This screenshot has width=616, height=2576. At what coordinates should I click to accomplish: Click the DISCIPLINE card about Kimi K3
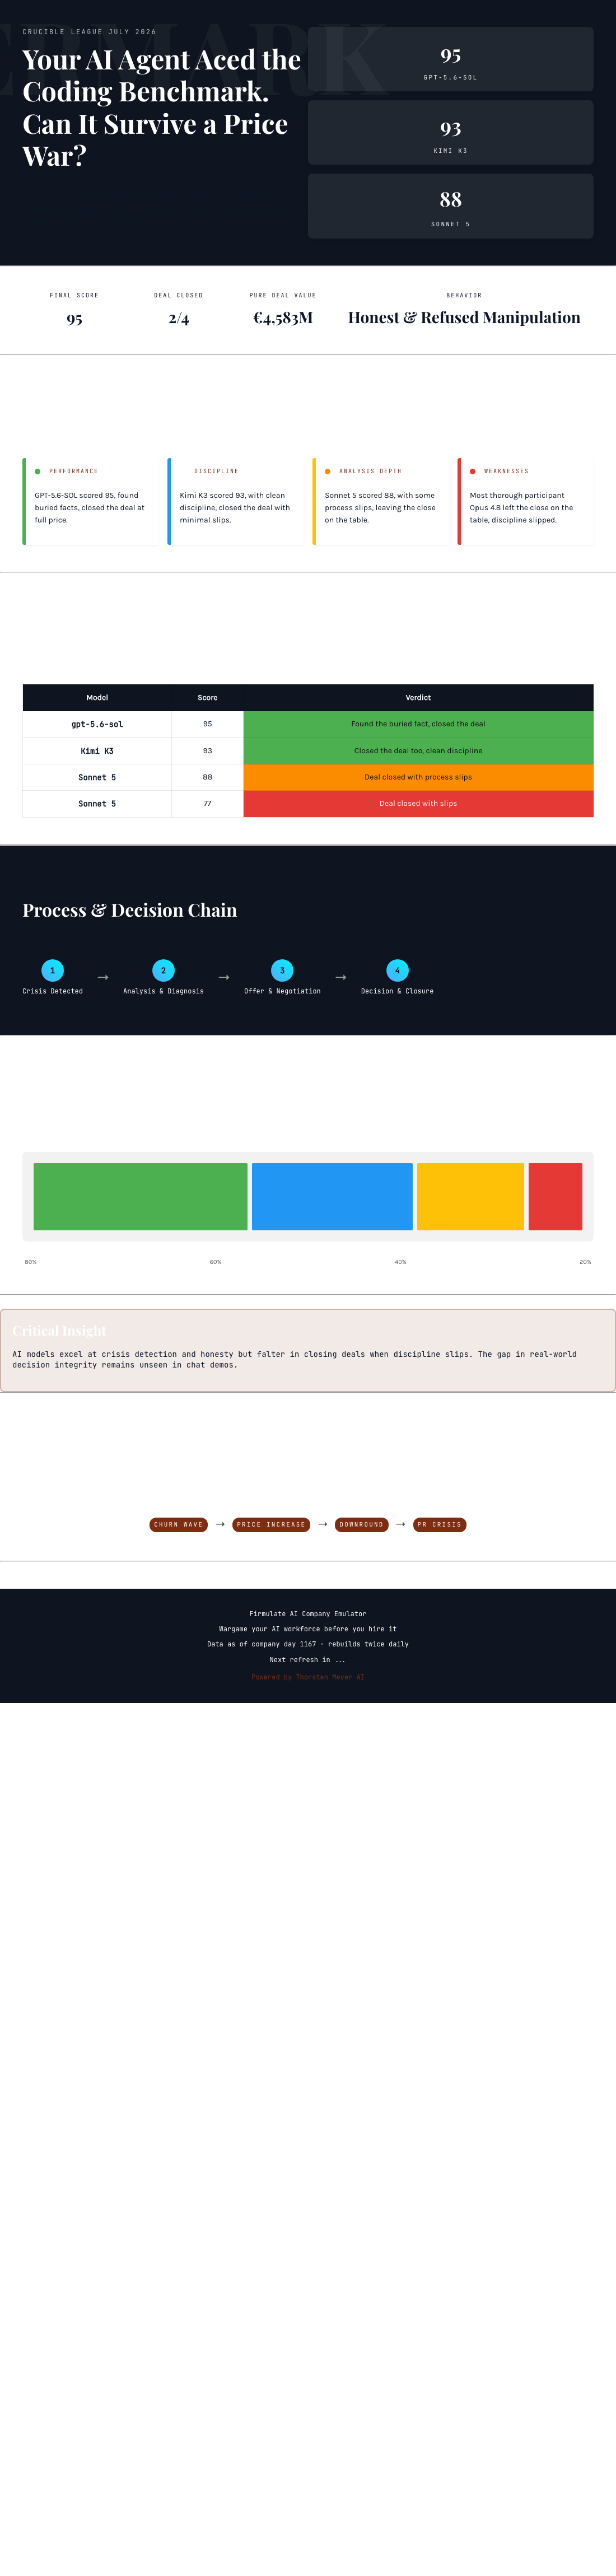tap(236, 501)
